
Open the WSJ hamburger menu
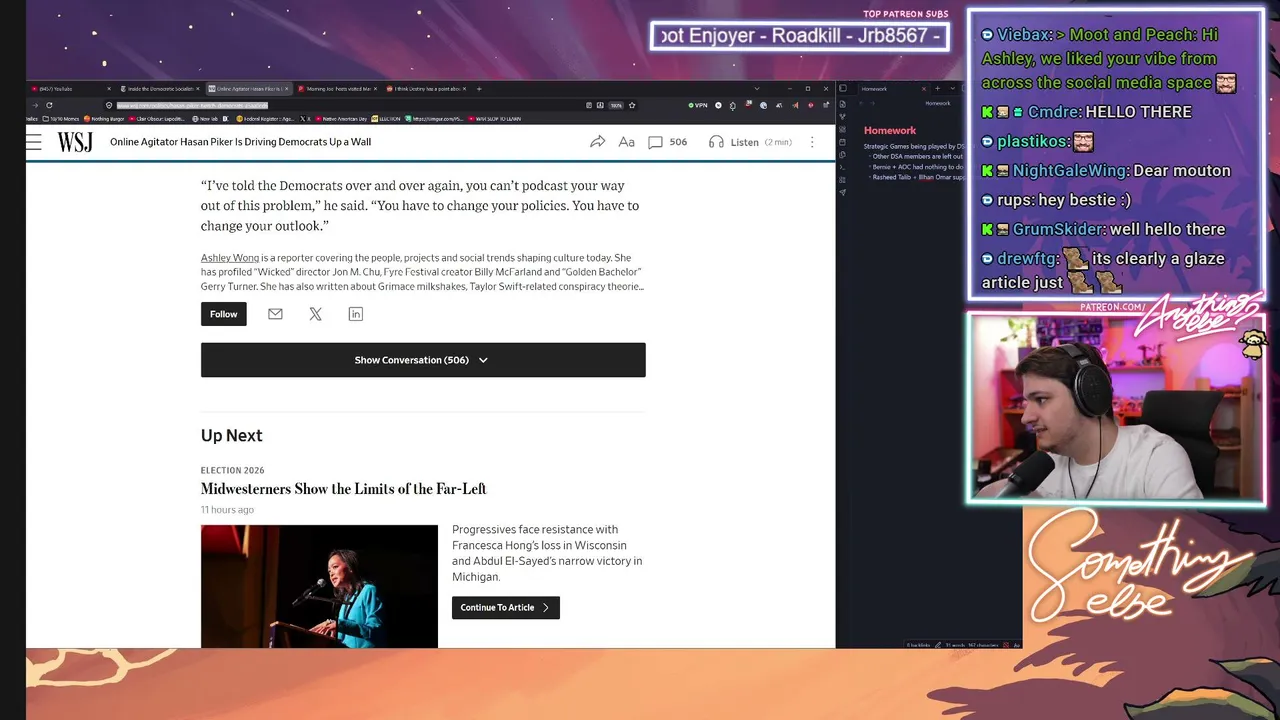click(x=35, y=142)
